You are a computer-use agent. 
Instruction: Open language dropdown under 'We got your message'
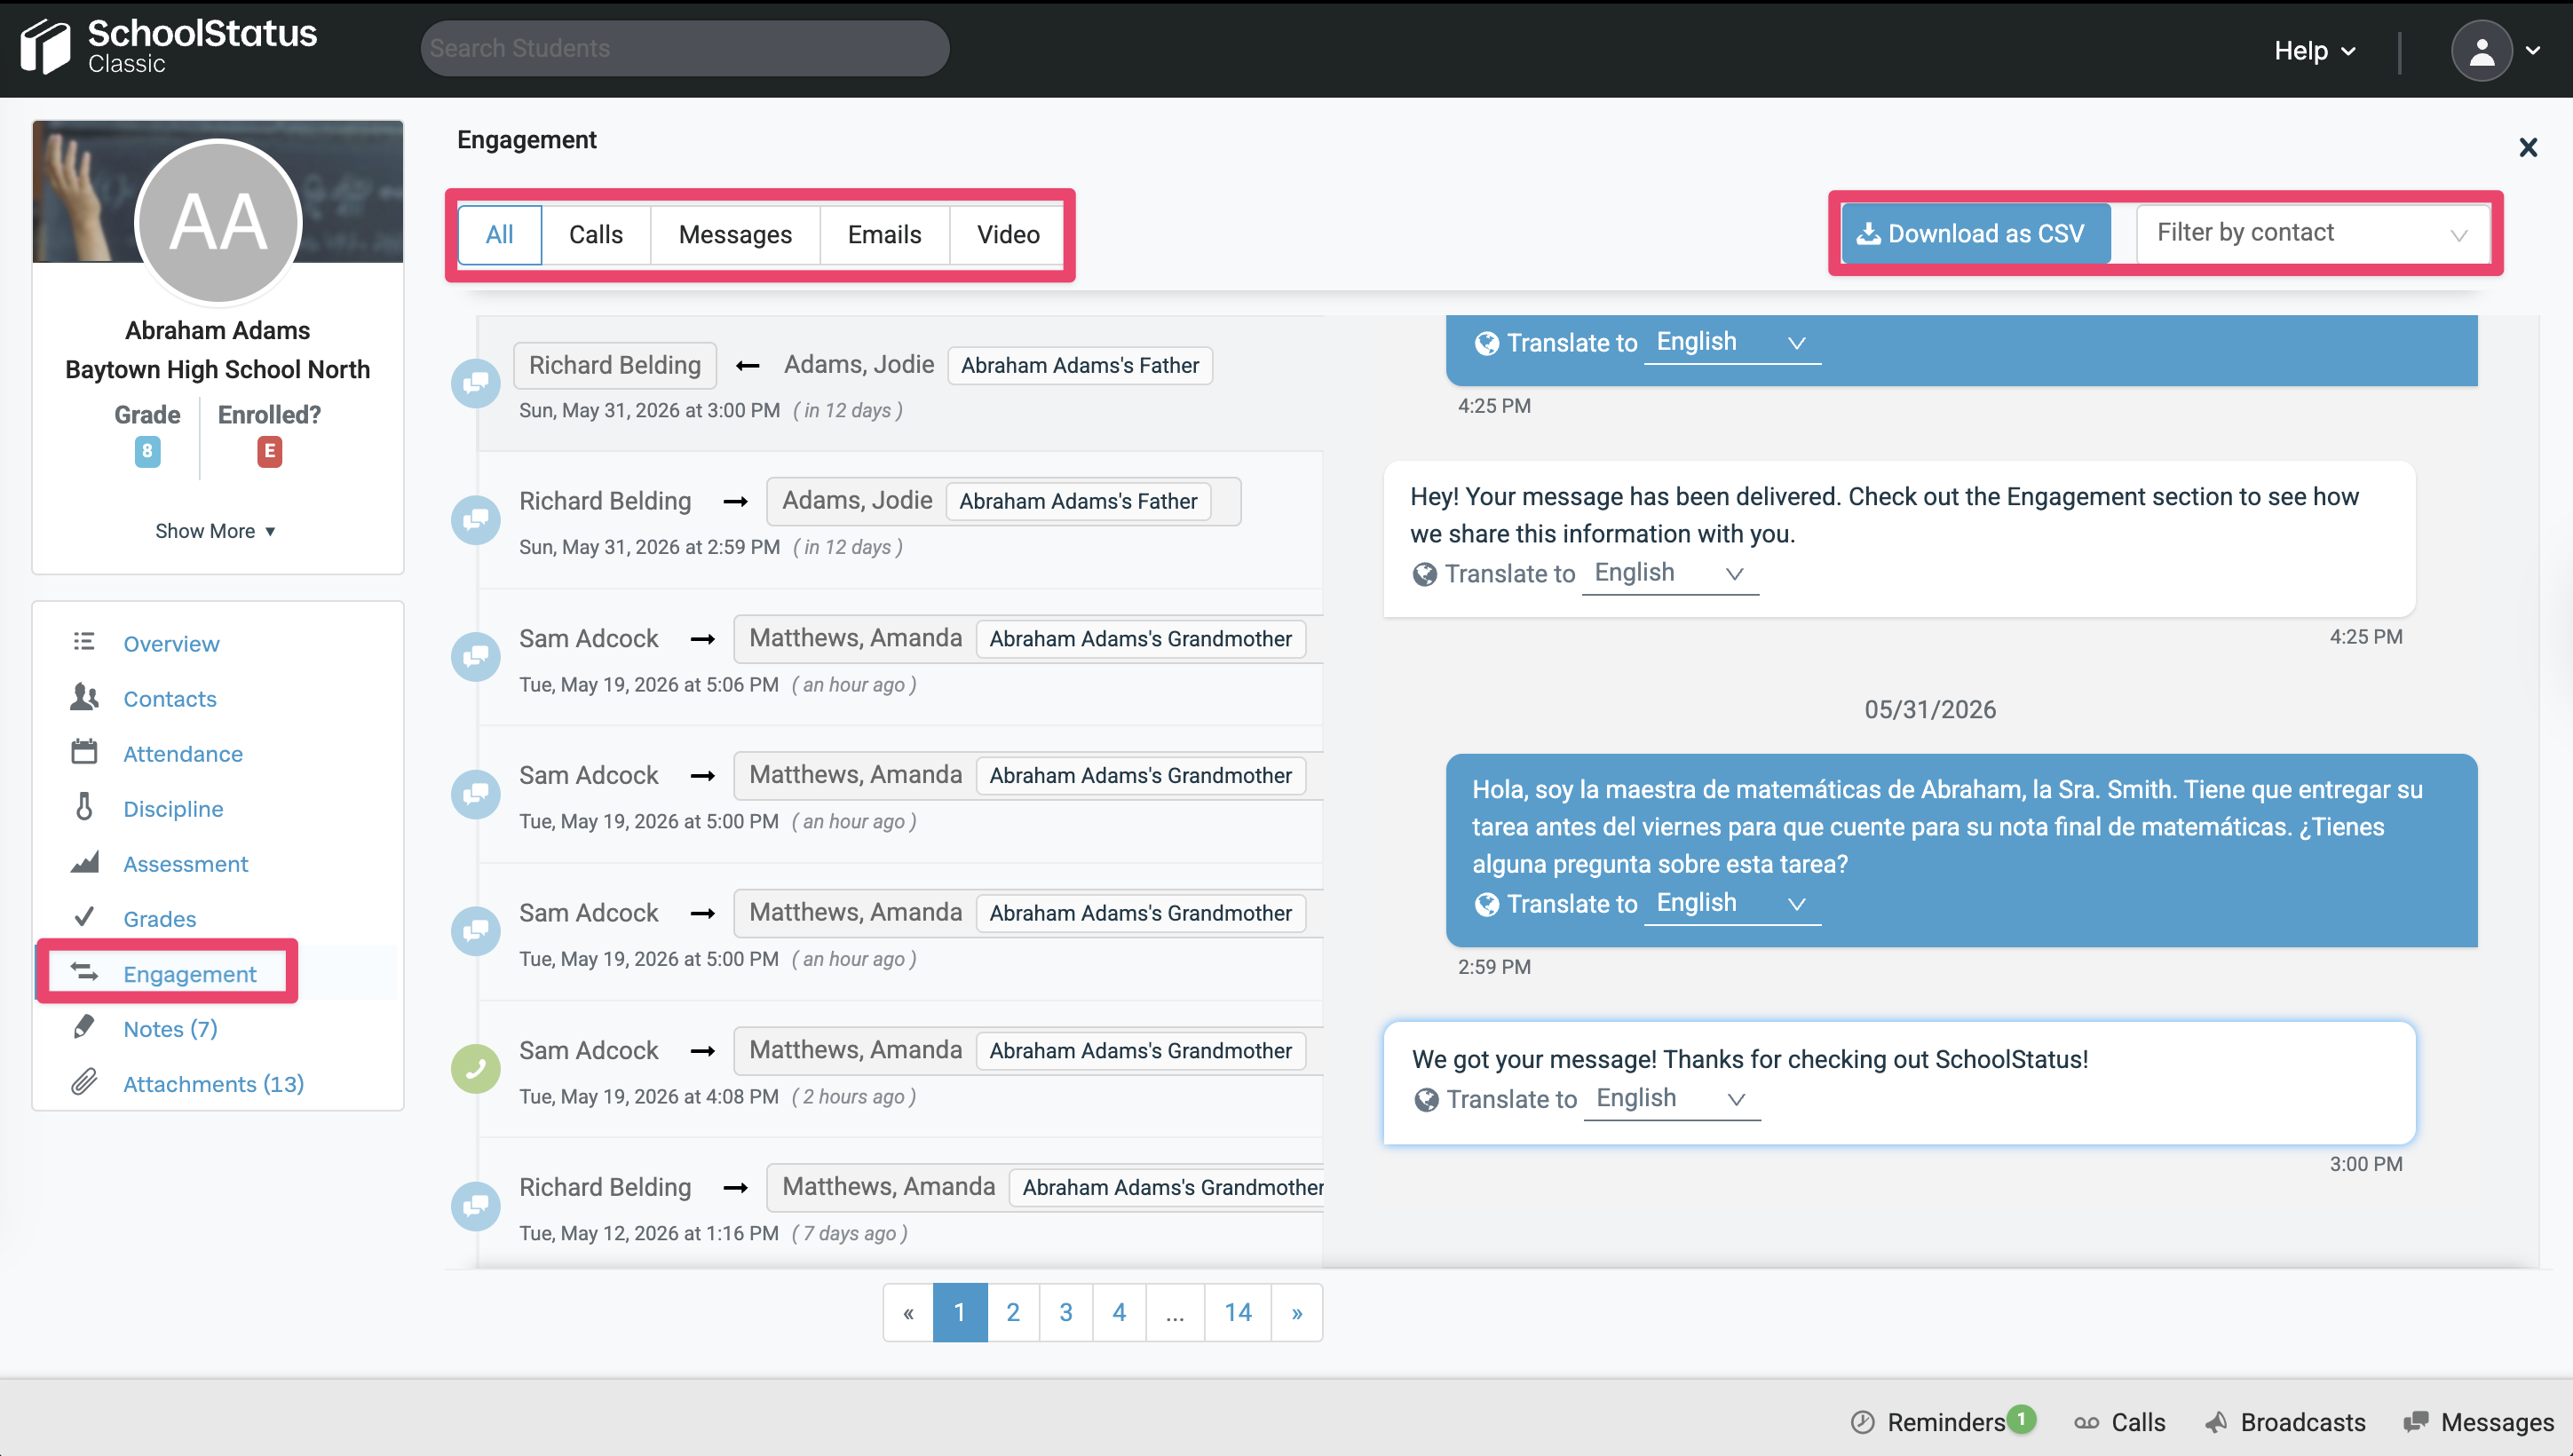pos(1672,1098)
